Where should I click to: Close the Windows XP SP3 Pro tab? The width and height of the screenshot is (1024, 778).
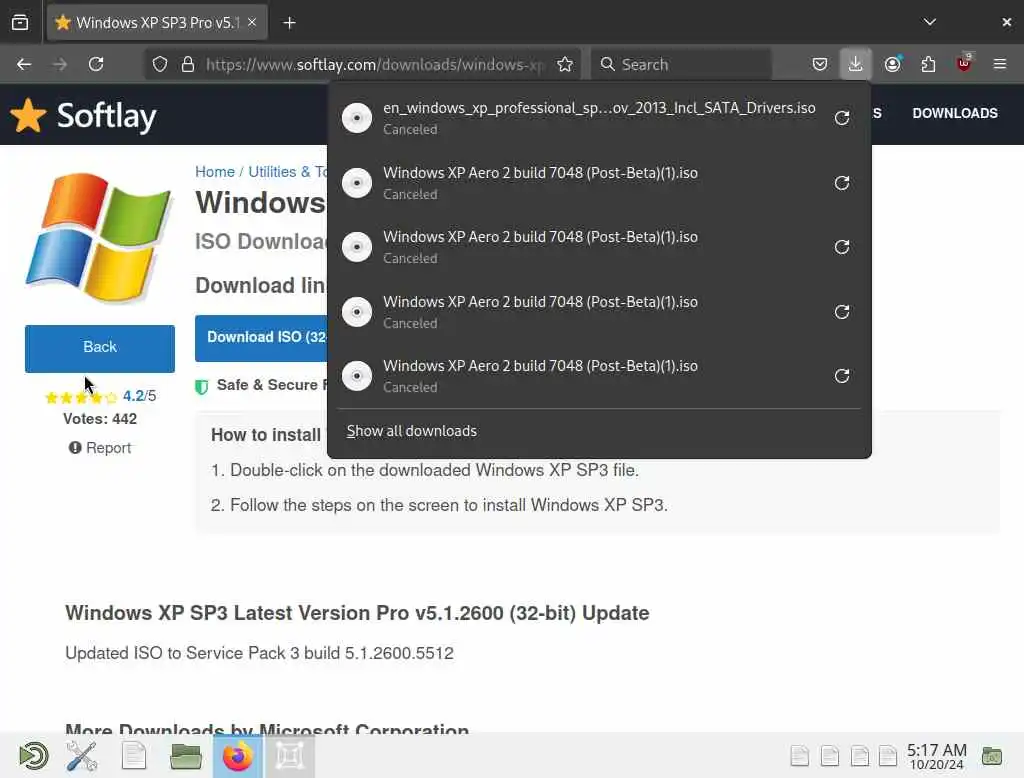(252, 22)
